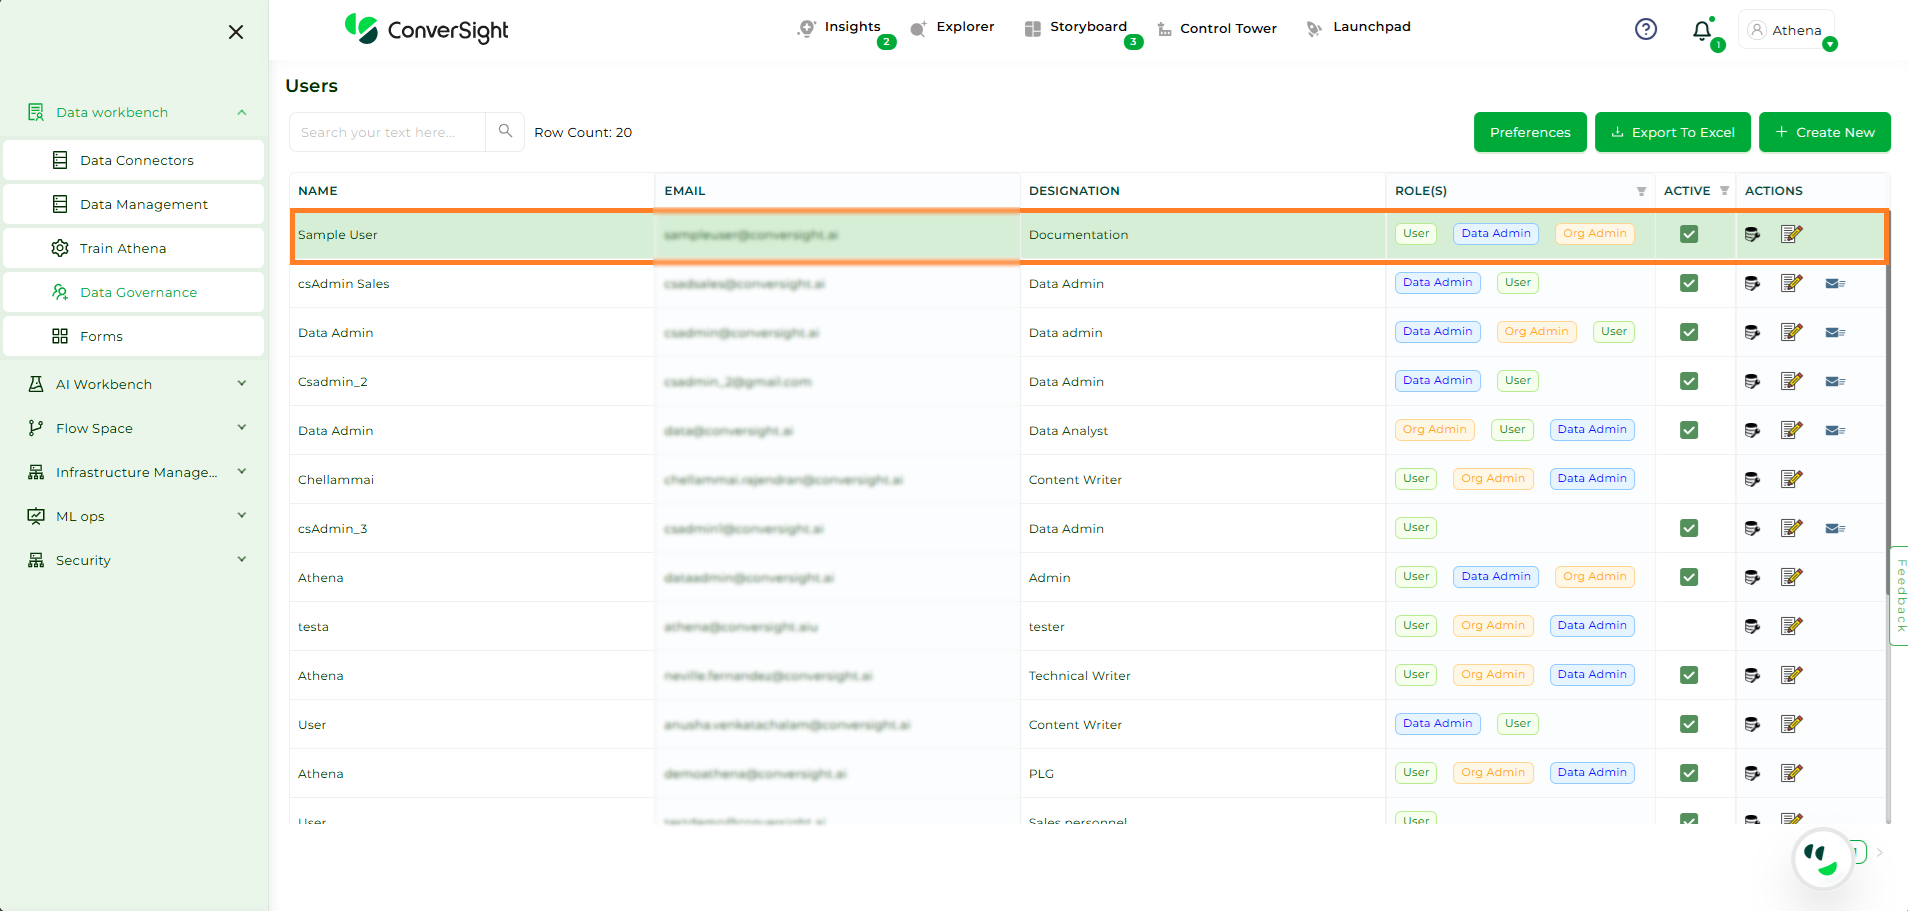
Task: Open the Explorer tab
Action: [953, 27]
